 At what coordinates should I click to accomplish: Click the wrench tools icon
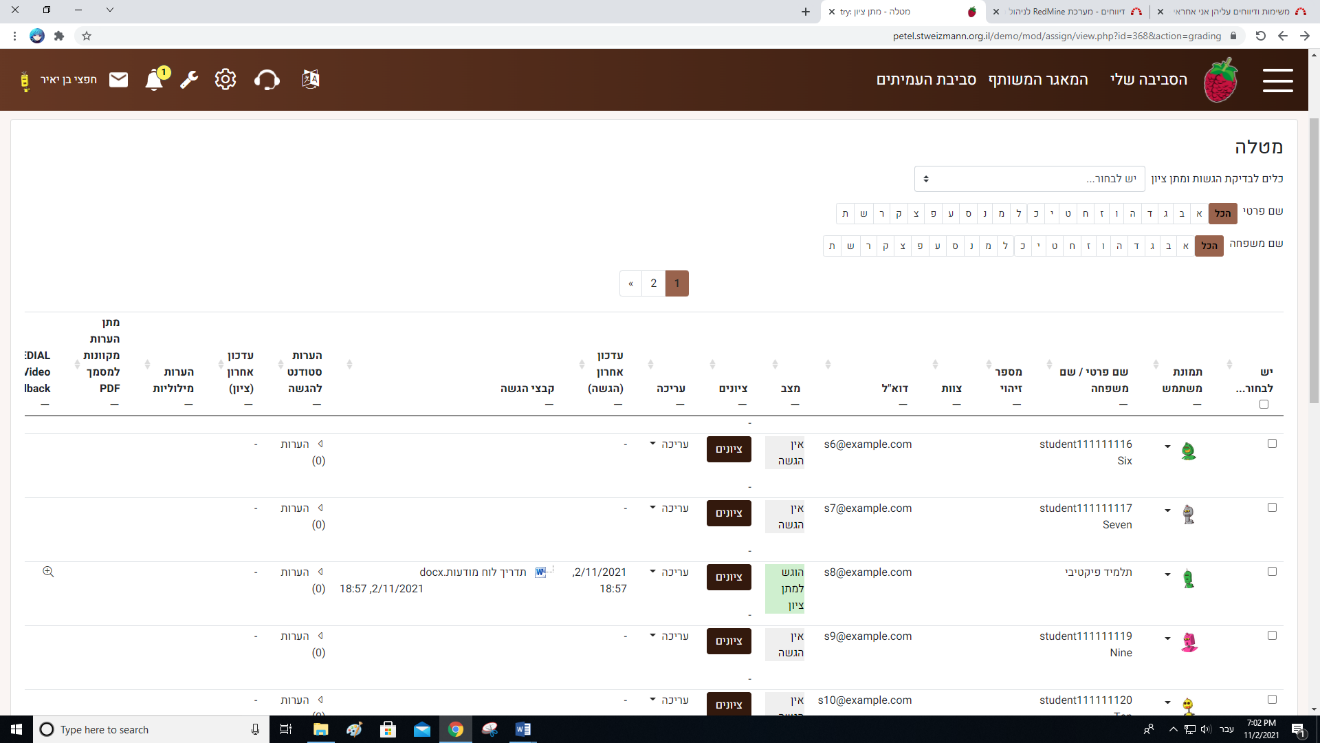tap(189, 80)
